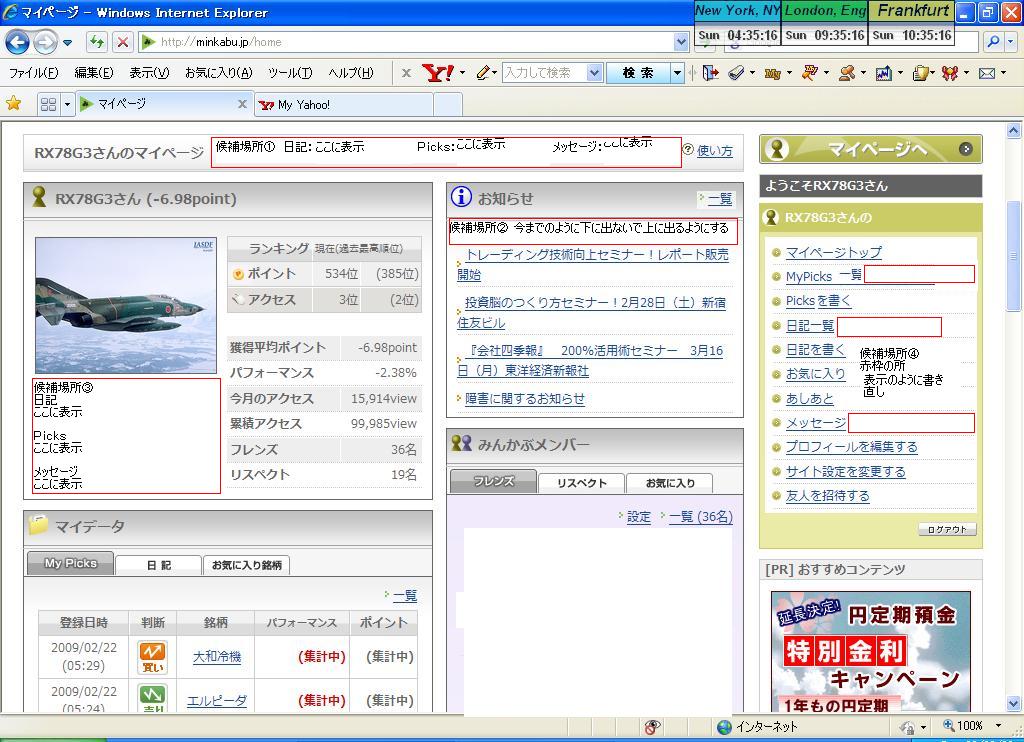The height and width of the screenshot is (742, 1024).
Task: Open the お気に入り(A) menu
Action: point(218,73)
